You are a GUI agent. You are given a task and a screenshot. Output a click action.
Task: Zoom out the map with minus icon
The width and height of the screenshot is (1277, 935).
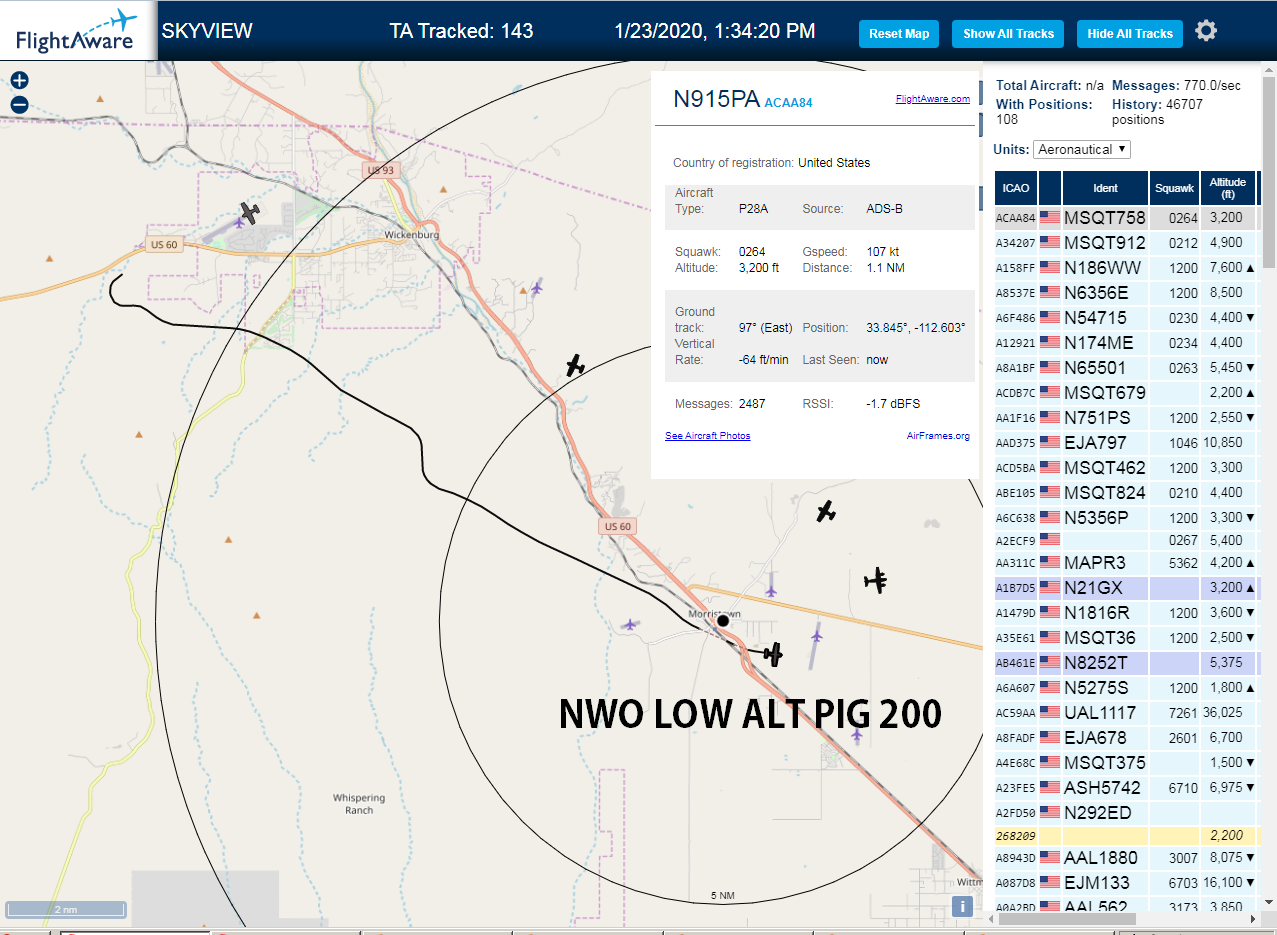tap(19, 105)
